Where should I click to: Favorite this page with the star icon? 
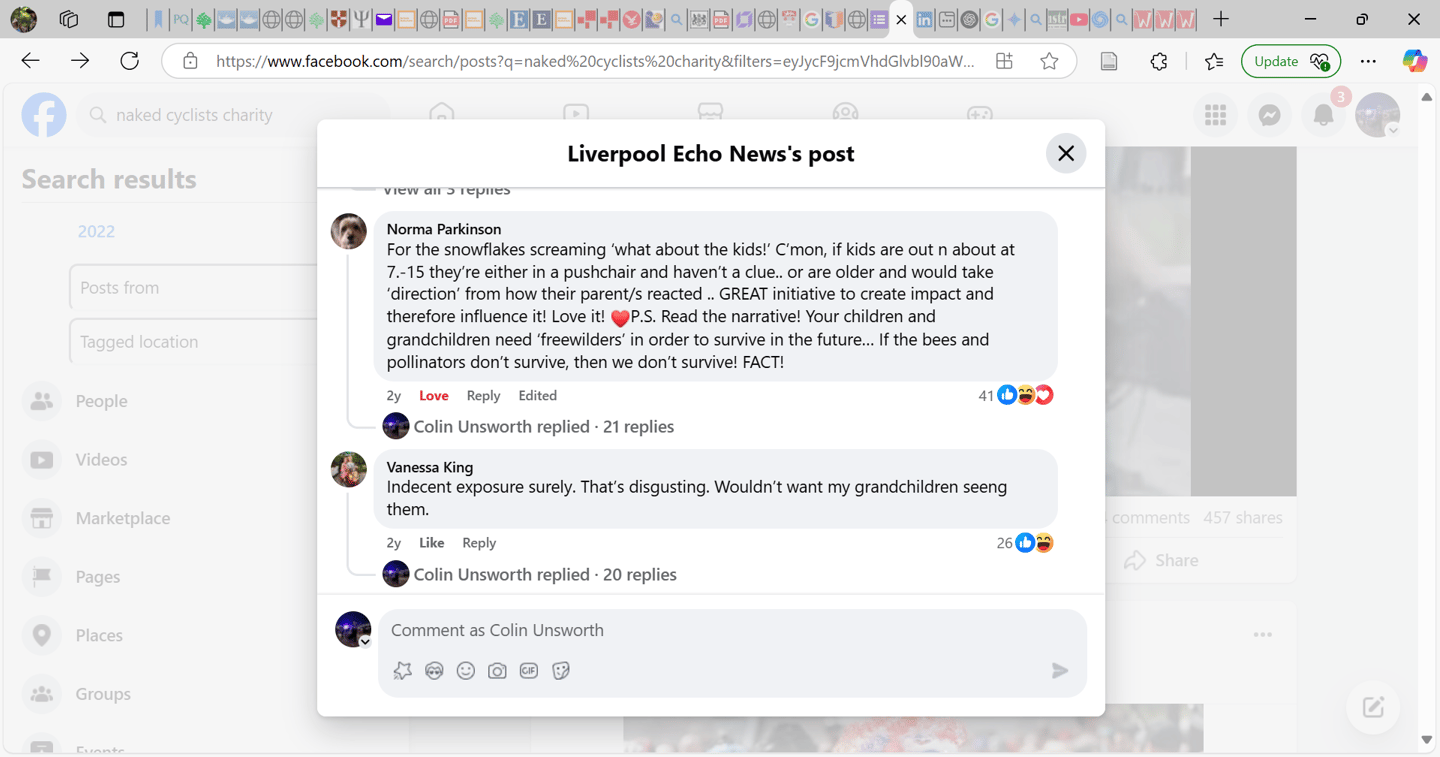1049,61
